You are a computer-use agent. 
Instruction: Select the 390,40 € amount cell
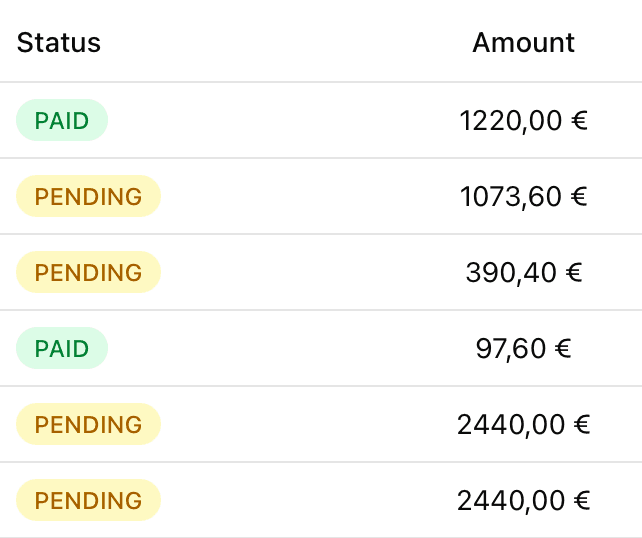pos(523,273)
